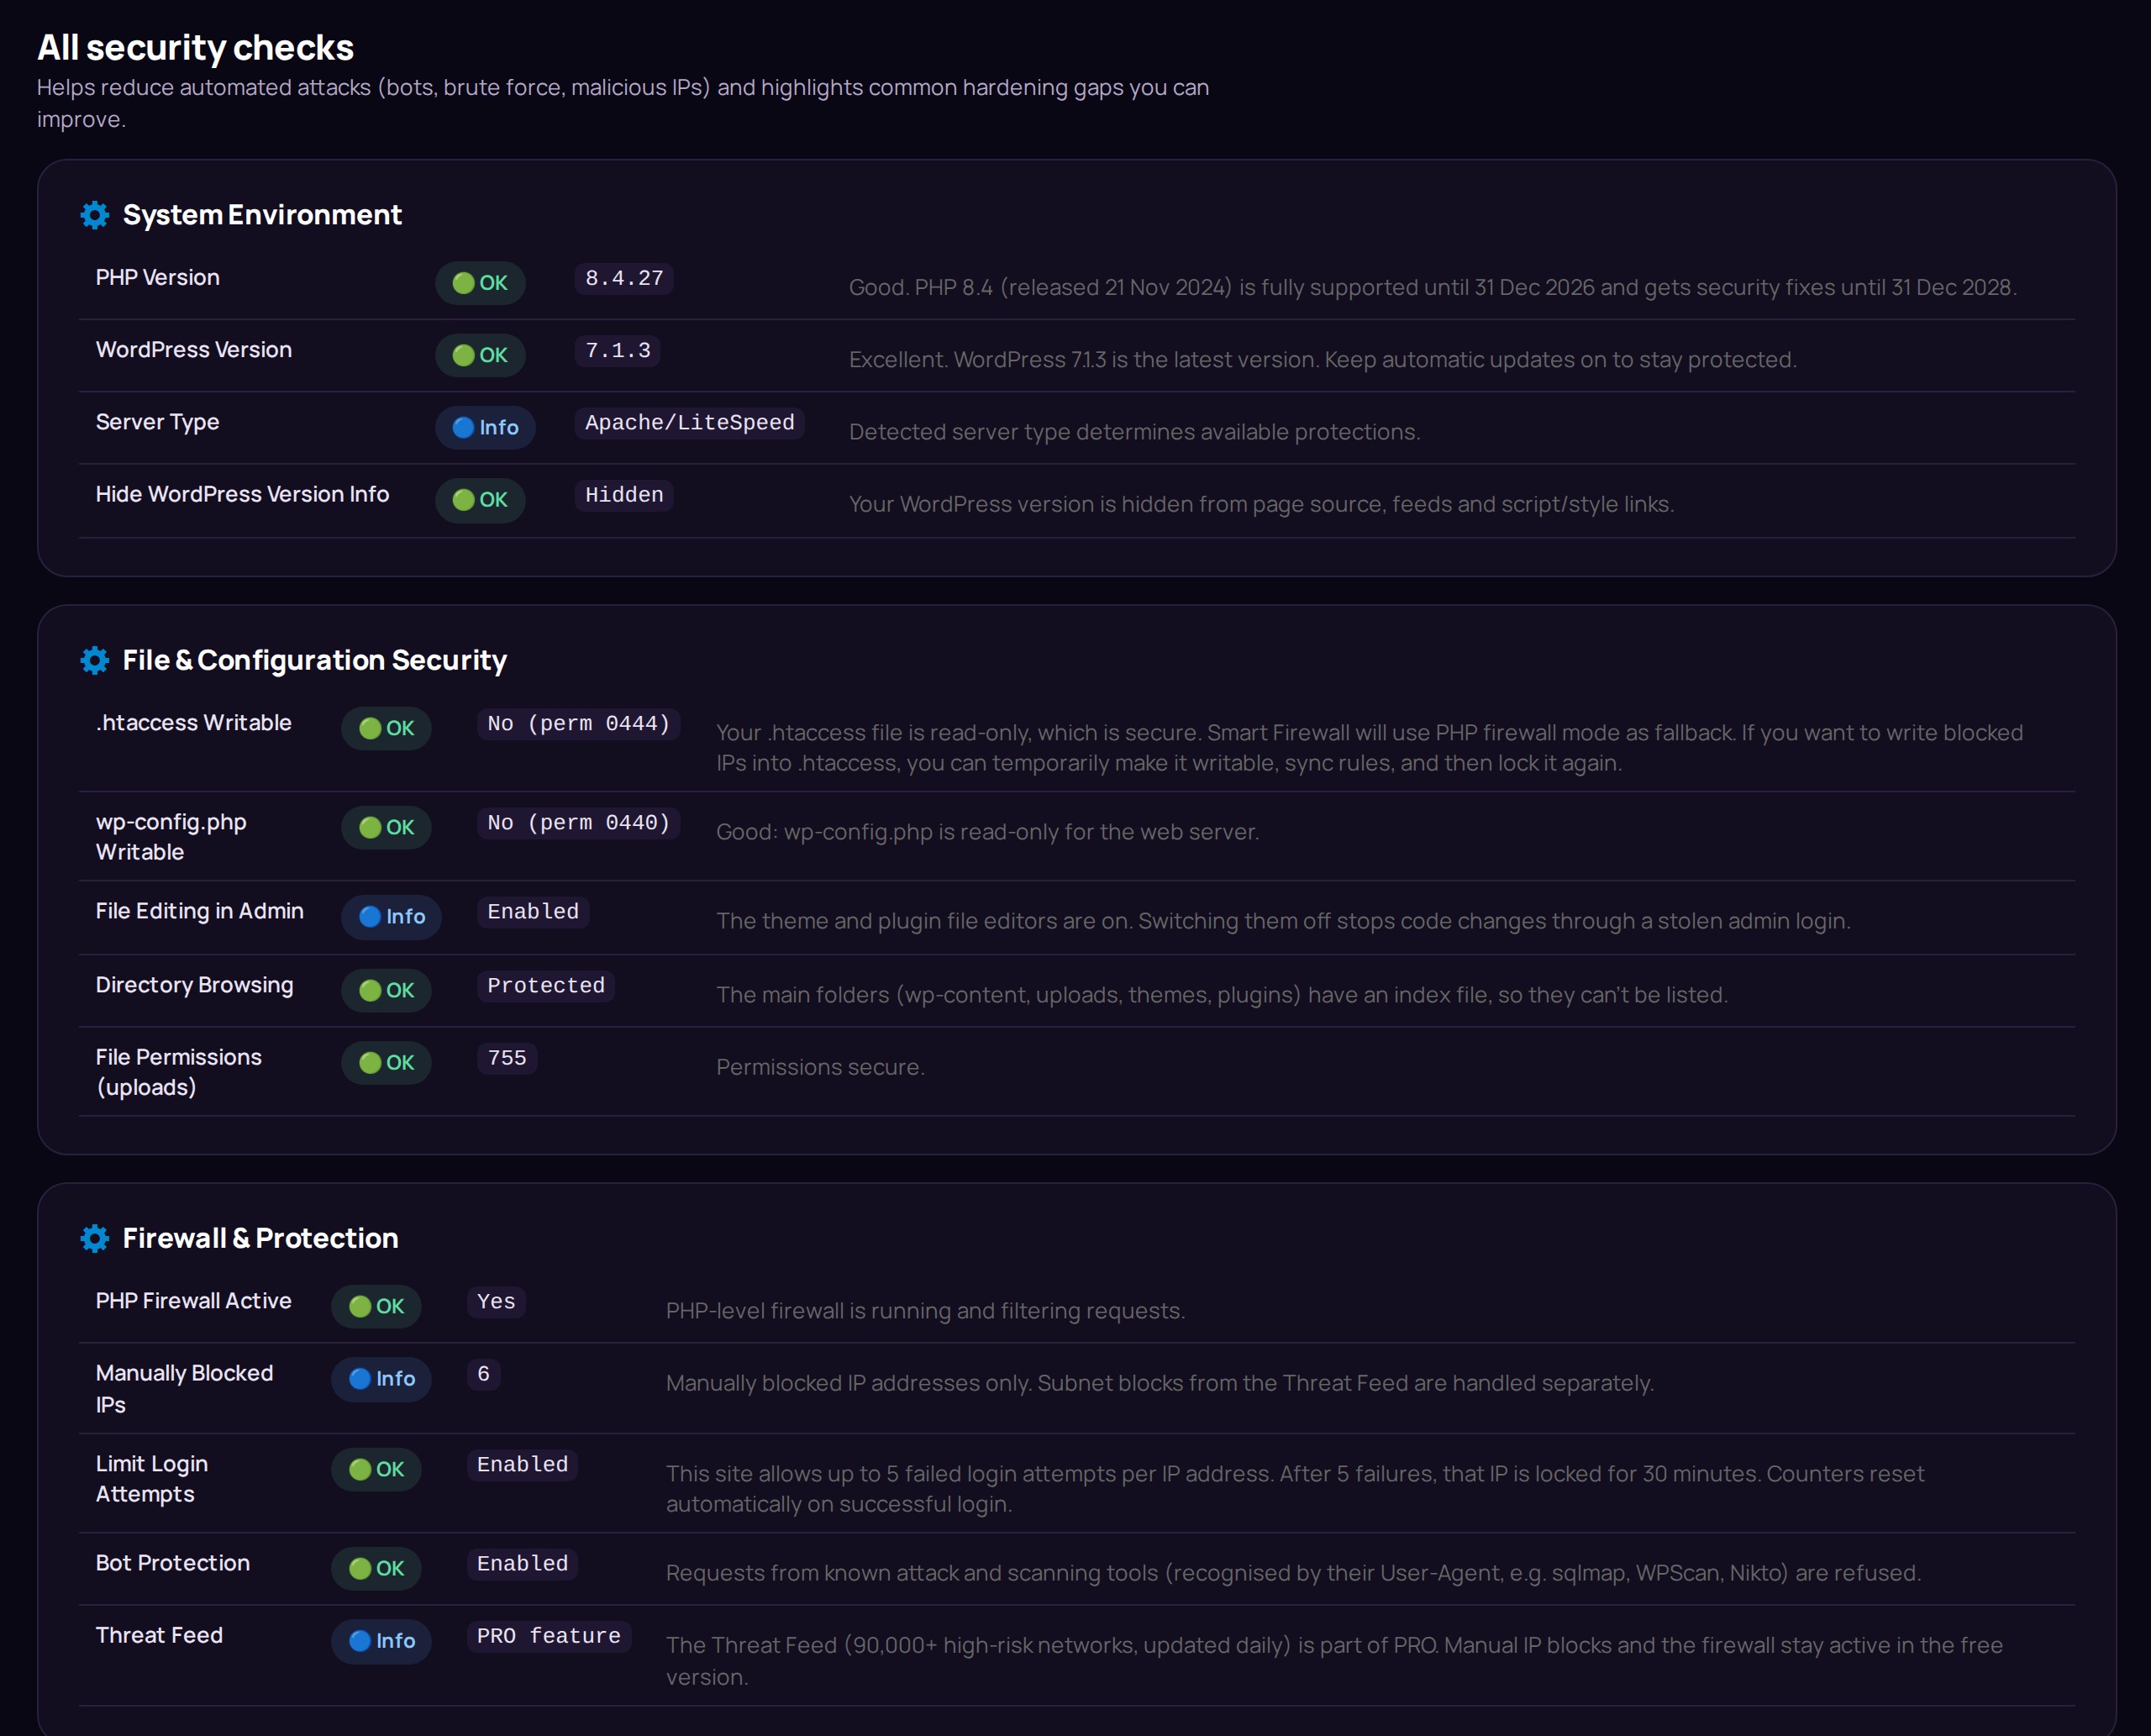Click the OK badge for Hide WordPress Version Info
The height and width of the screenshot is (1736, 2151).
480,500
